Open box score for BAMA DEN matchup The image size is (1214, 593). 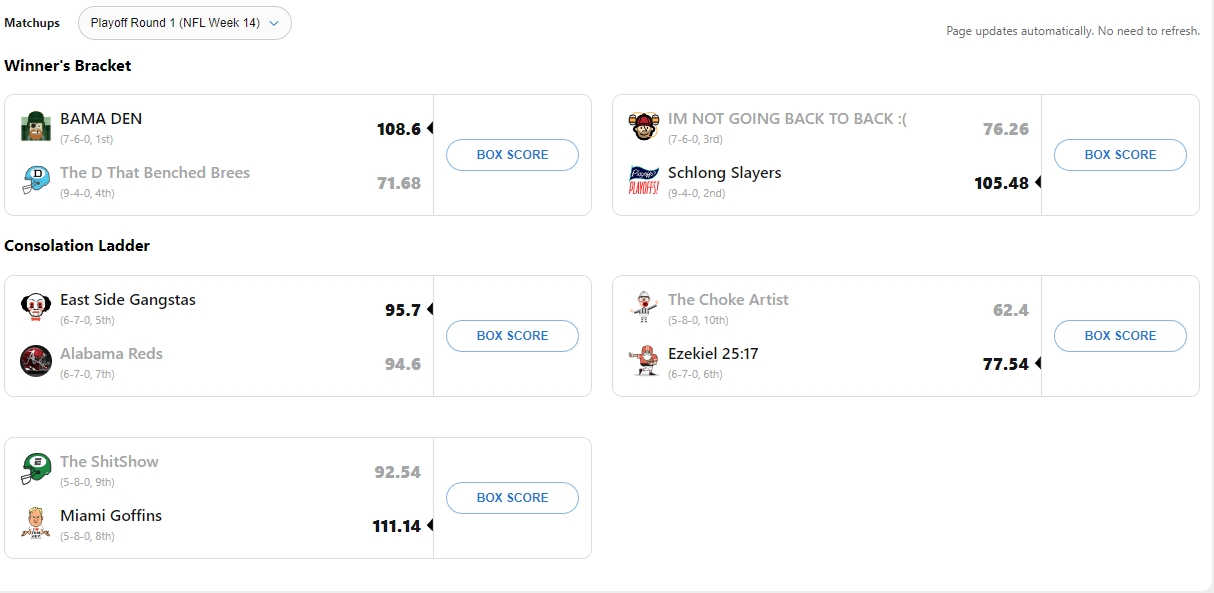coord(512,155)
